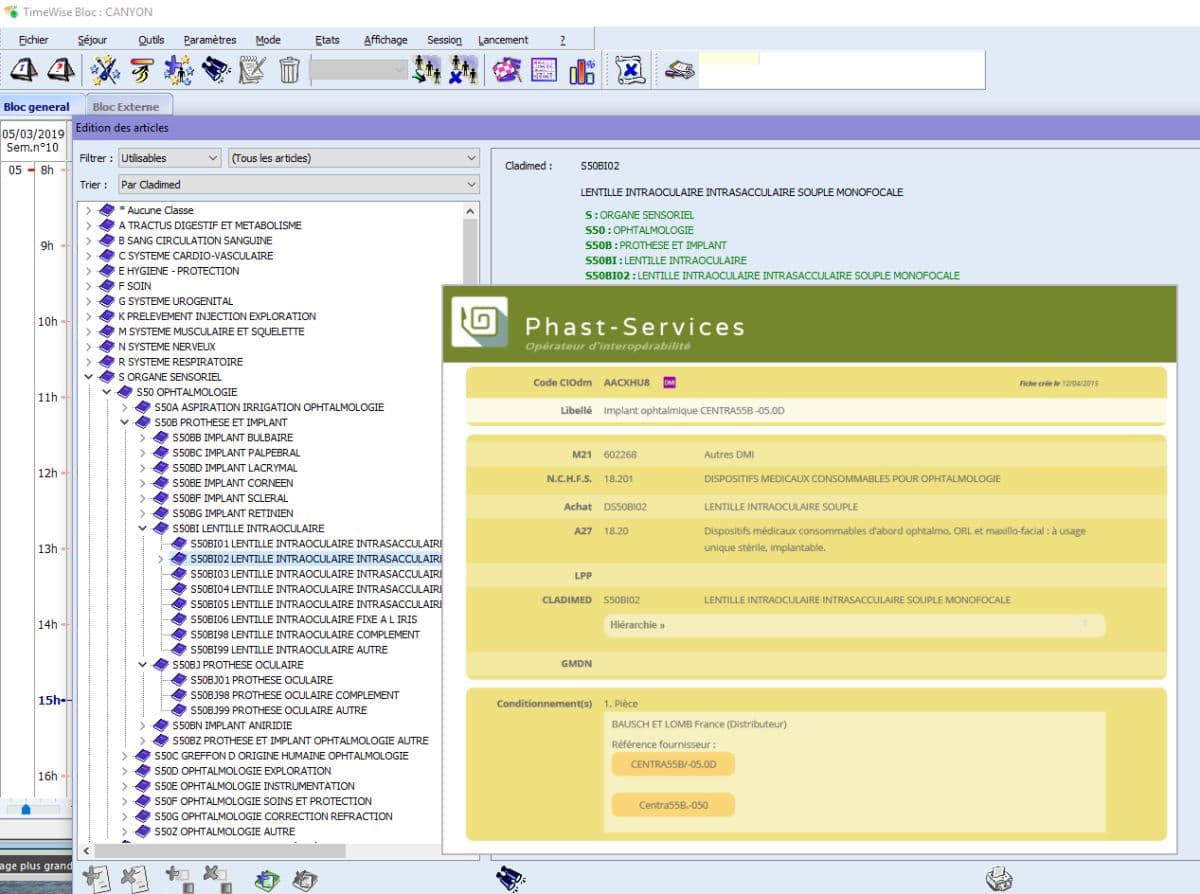The width and height of the screenshot is (1200, 894).
Task: Select C SYSTEME CARDIO-VASCULAIRE in tree
Action: click(196, 255)
